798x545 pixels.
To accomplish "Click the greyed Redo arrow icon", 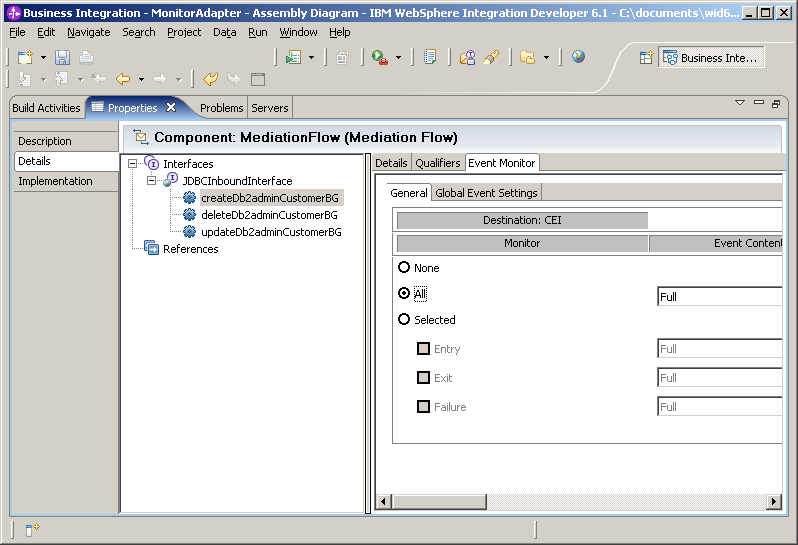I will tap(234, 79).
